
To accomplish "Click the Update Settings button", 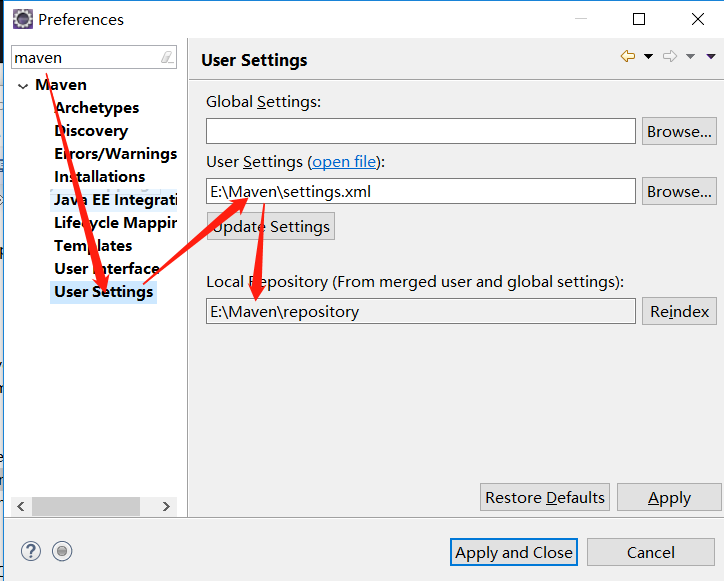I will pos(271,226).
